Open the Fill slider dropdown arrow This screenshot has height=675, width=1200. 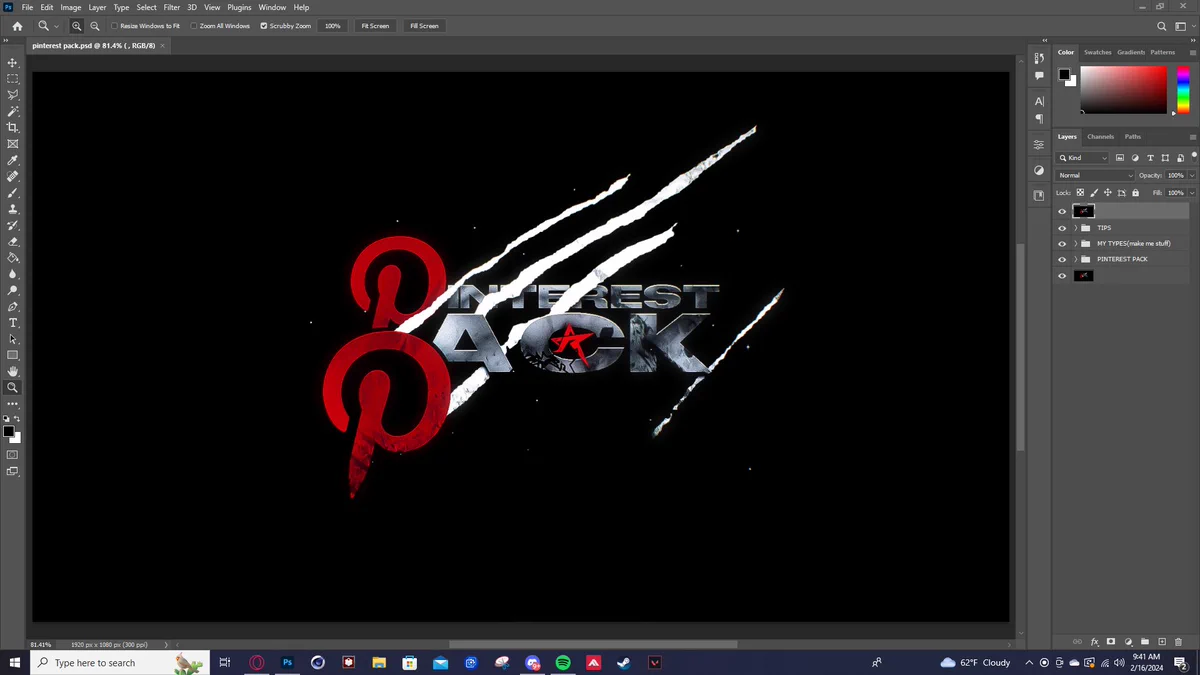(x=1191, y=193)
